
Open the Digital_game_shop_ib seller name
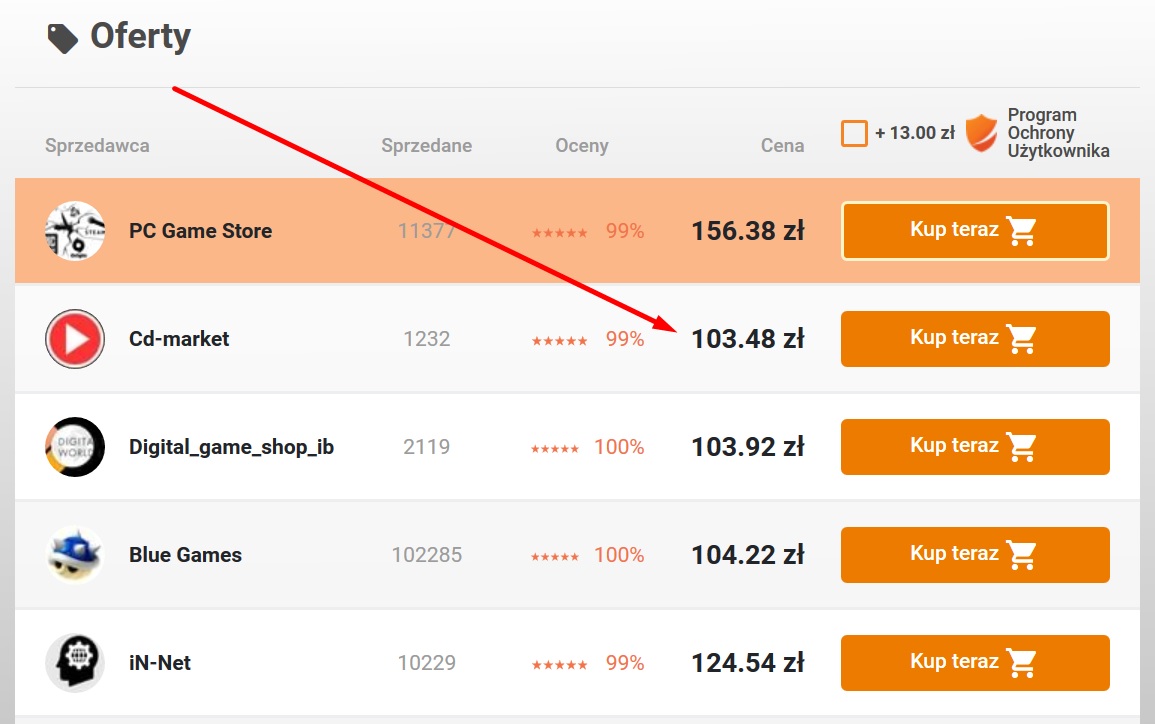point(231,447)
